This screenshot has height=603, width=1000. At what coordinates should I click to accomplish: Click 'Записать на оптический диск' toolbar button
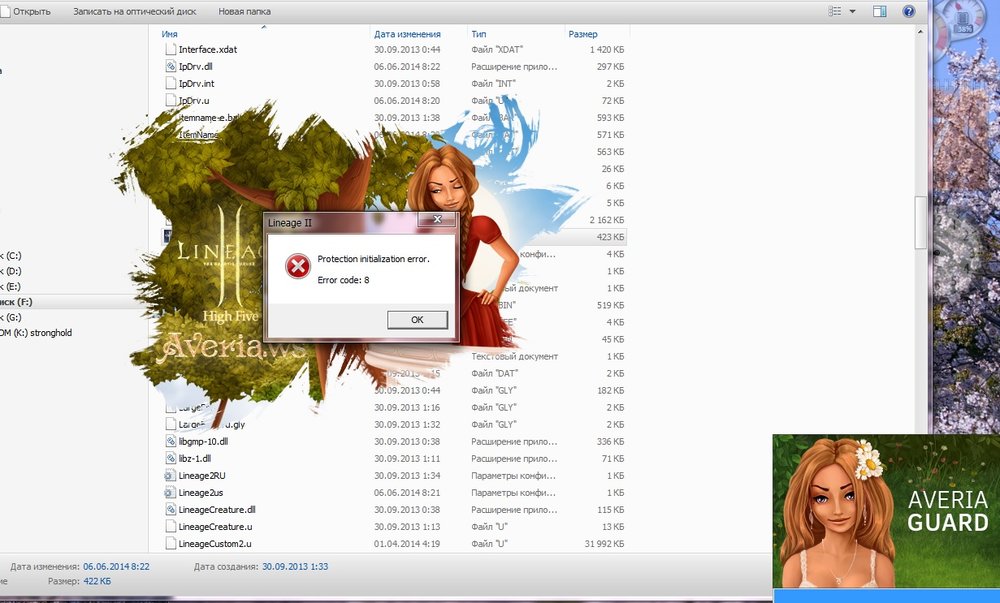135,11
